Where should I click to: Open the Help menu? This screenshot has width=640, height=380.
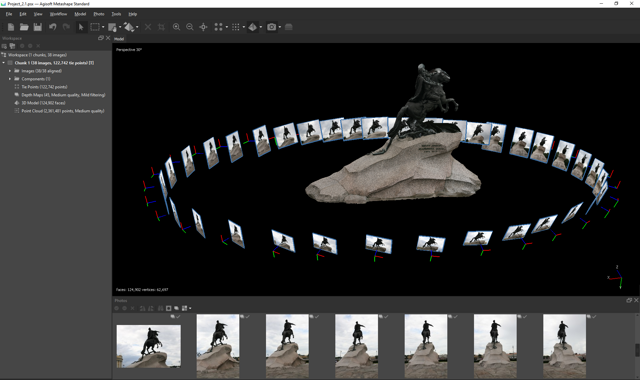coord(133,14)
